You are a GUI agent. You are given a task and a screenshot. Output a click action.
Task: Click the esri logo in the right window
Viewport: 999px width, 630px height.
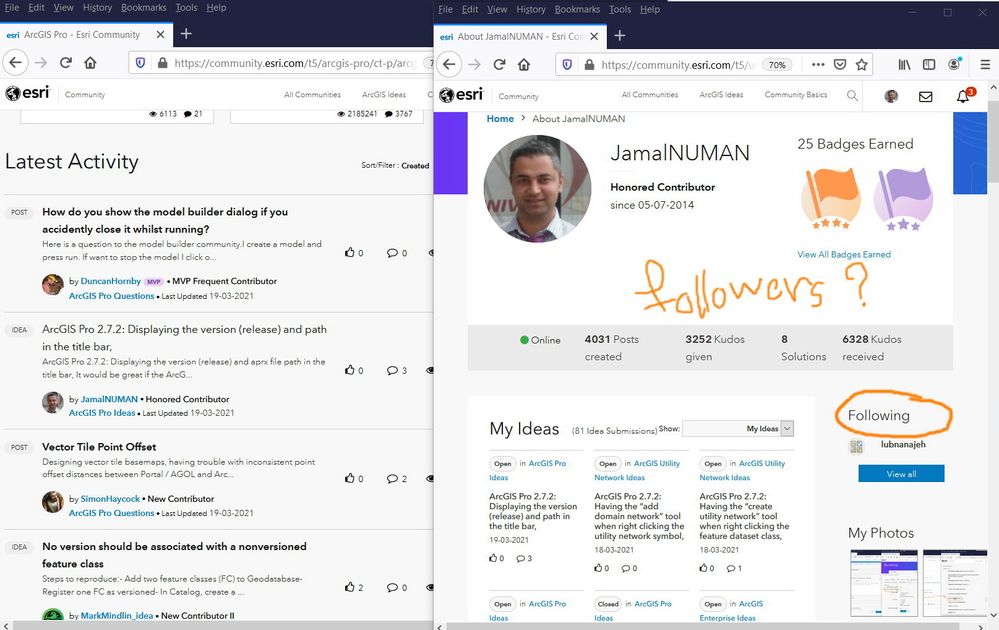(463, 94)
